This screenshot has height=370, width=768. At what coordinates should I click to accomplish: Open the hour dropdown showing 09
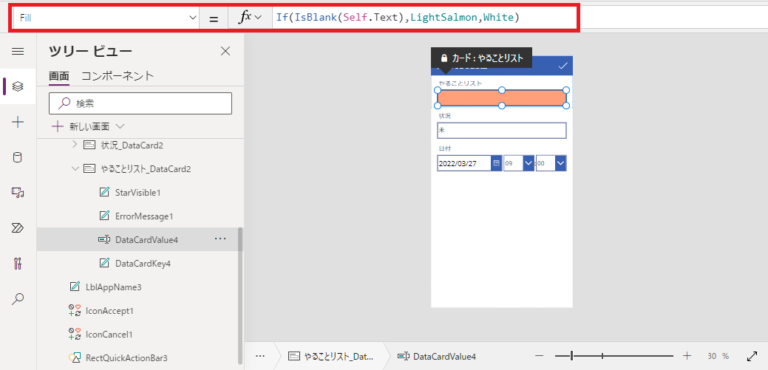click(x=528, y=163)
